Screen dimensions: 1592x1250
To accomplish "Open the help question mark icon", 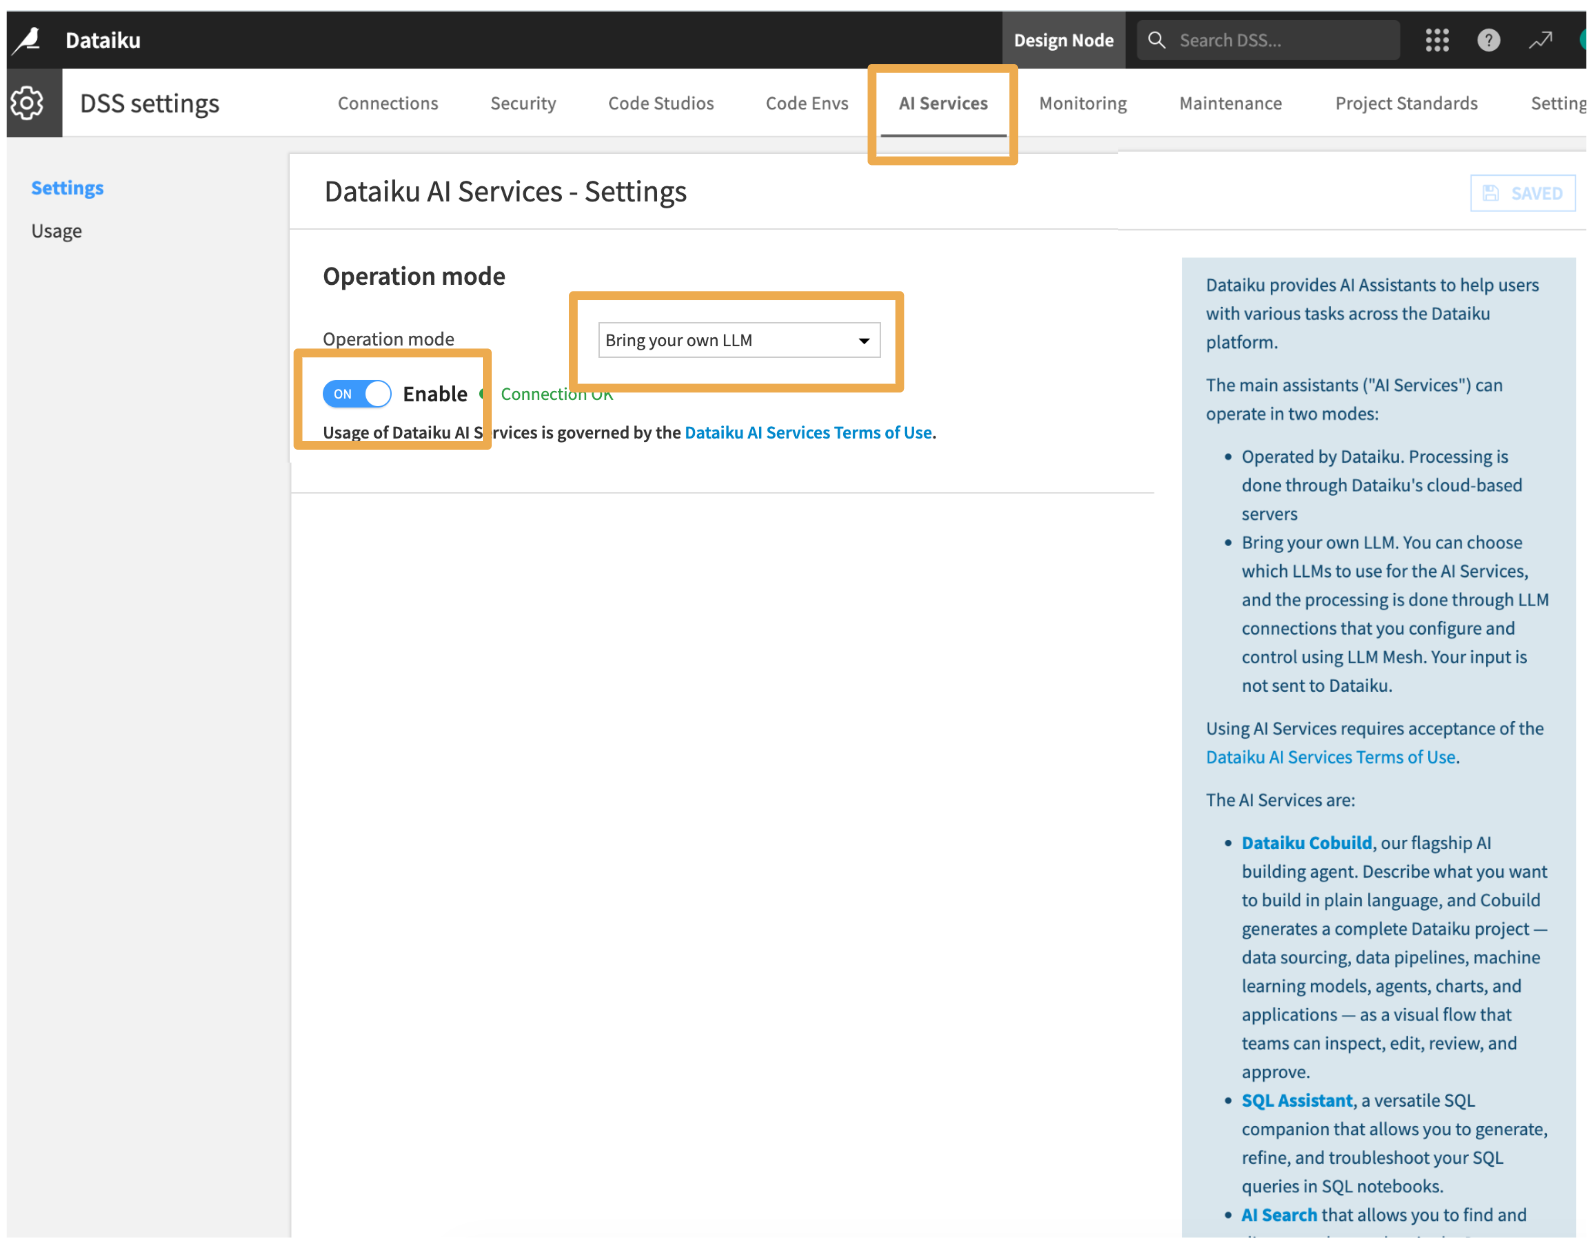I will point(1489,40).
